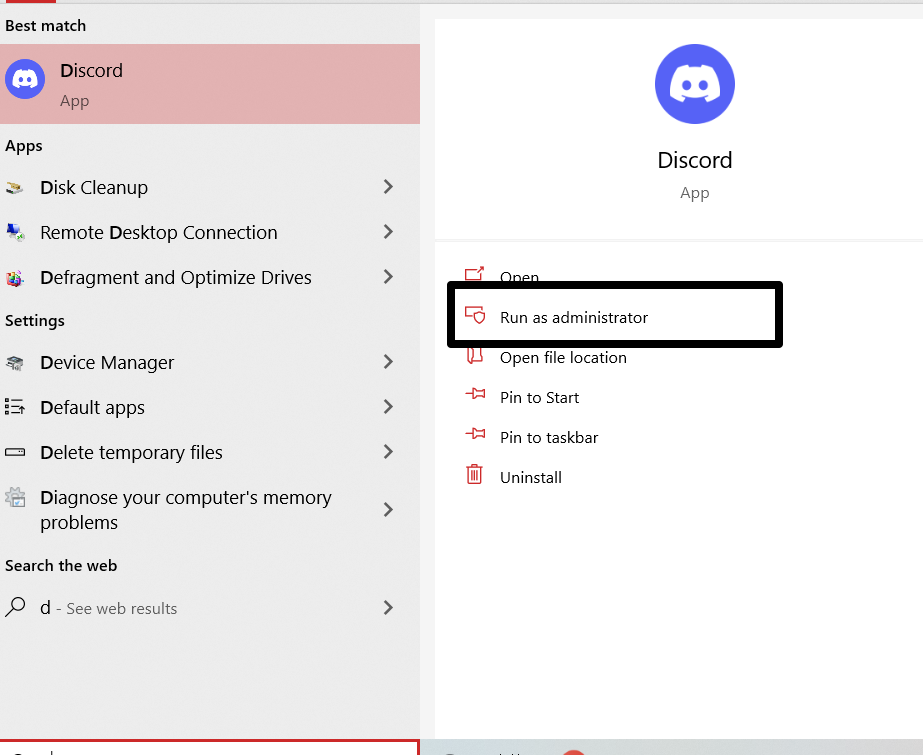Image resolution: width=923 pixels, height=755 pixels.
Task: Choose Uninstall for Discord
Action: click(530, 478)
